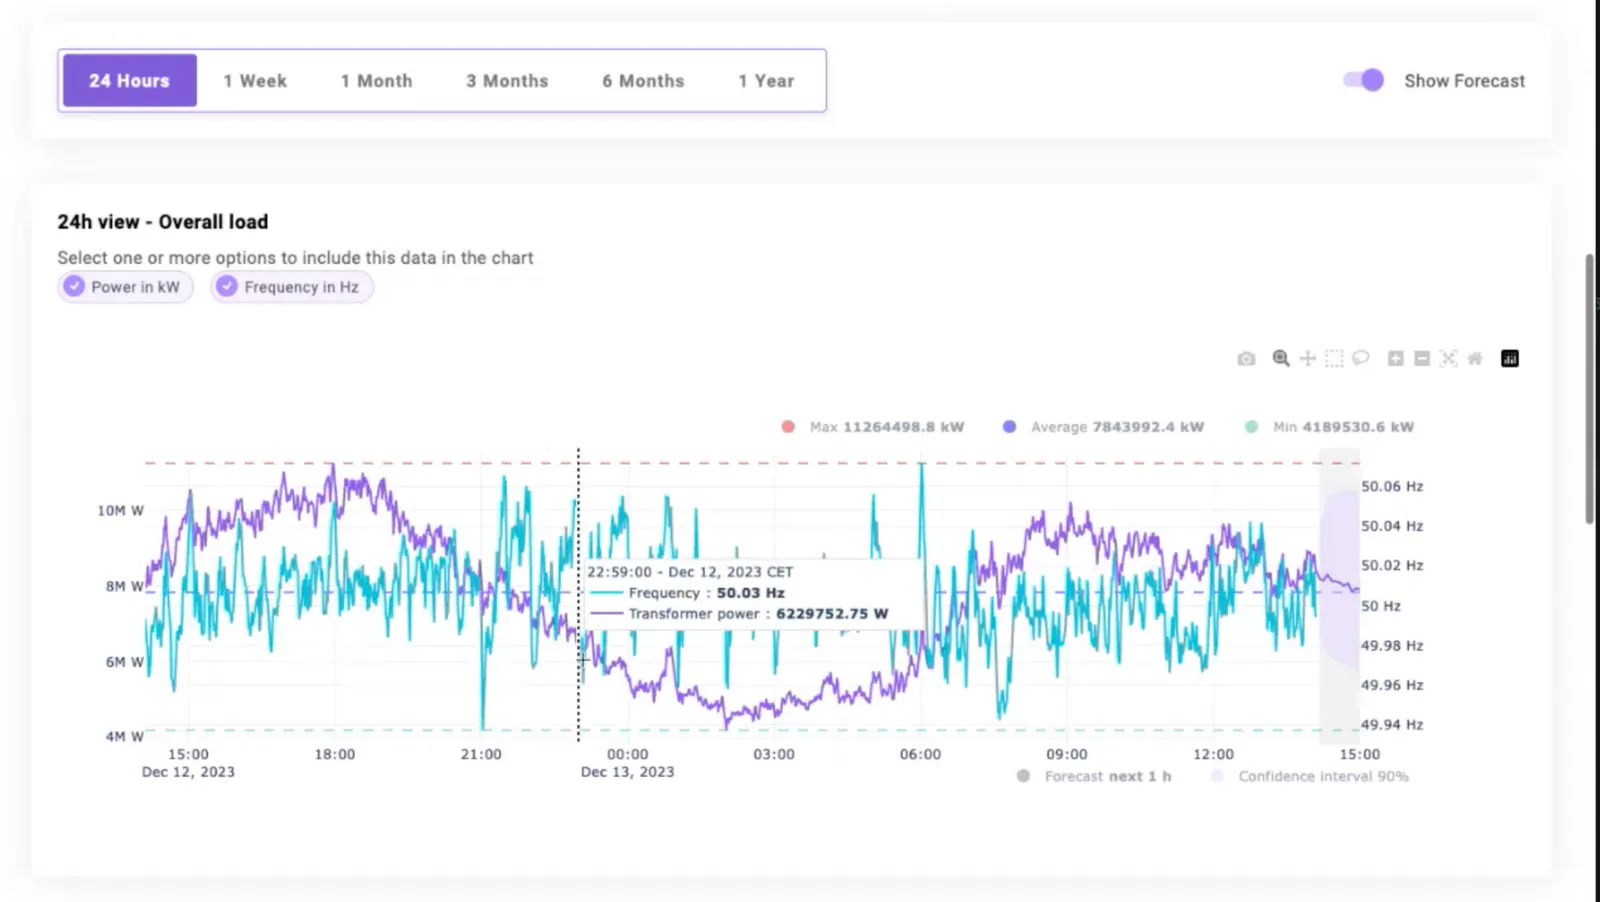
Task: Reset axes with the home icon
Action: 1475,358
